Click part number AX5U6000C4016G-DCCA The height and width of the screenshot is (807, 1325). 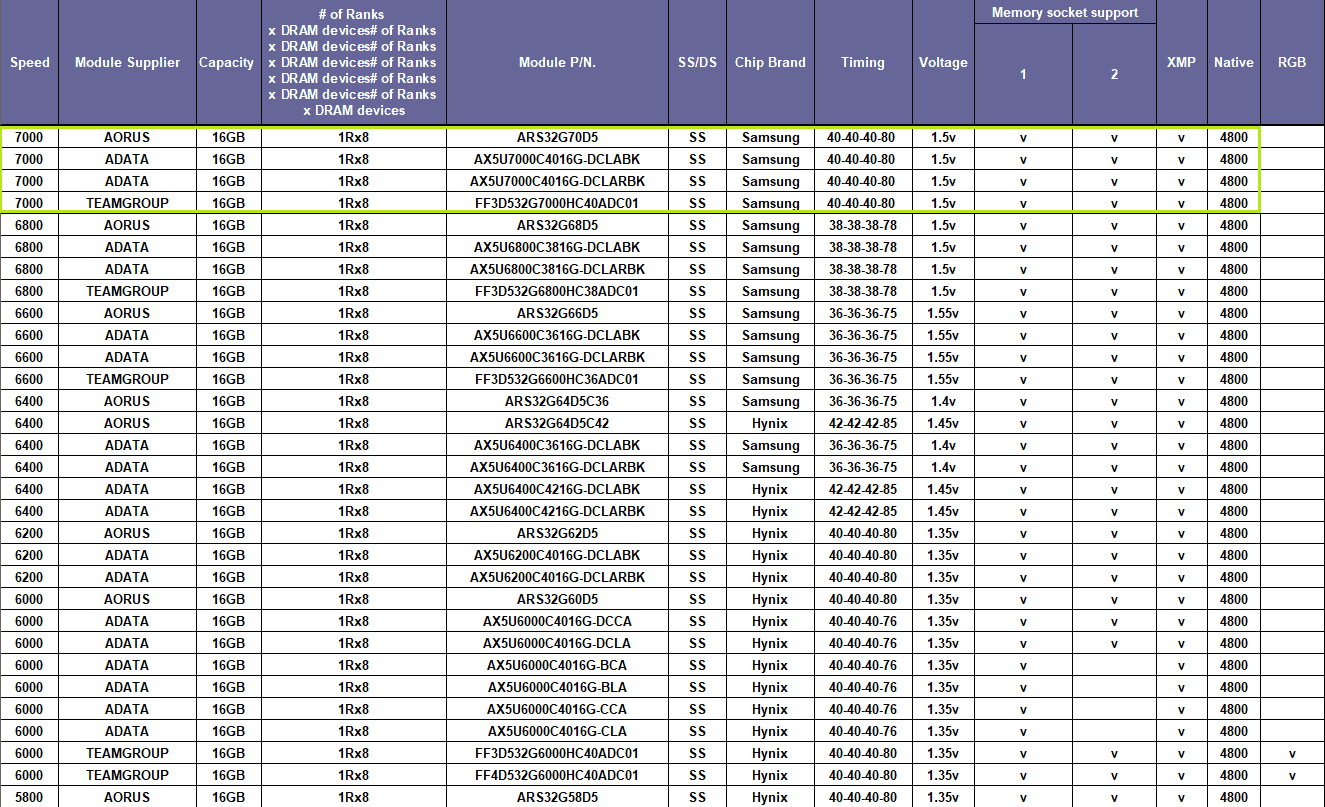click(557, 621)
